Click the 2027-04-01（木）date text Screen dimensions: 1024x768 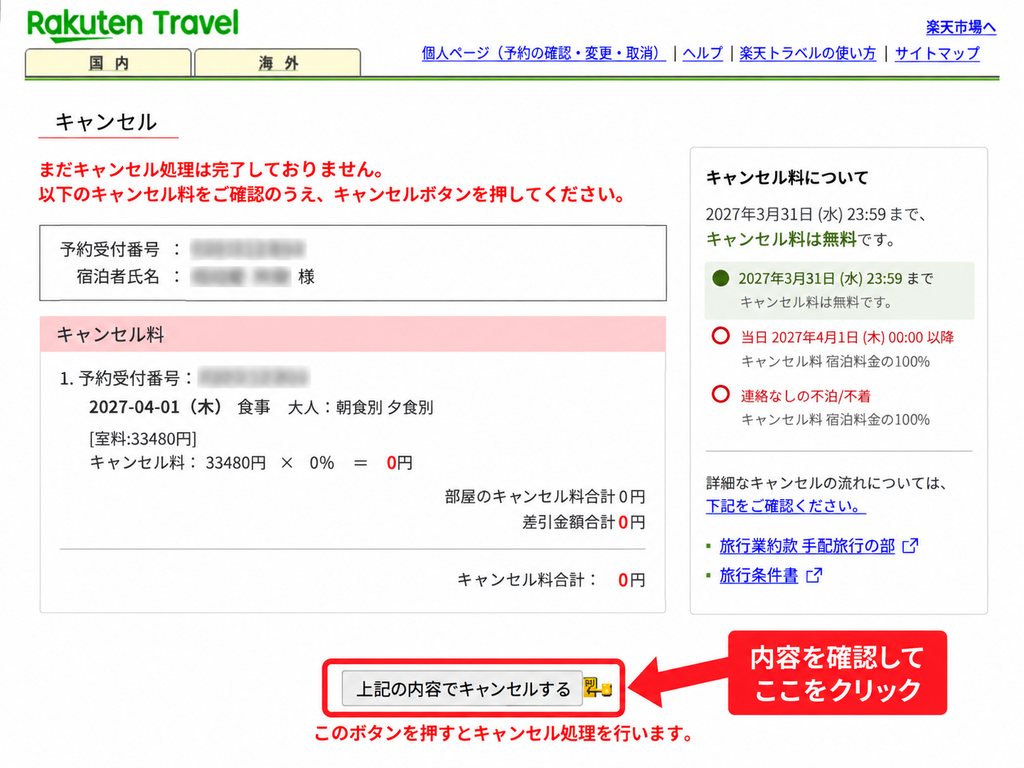coord(156,408)
